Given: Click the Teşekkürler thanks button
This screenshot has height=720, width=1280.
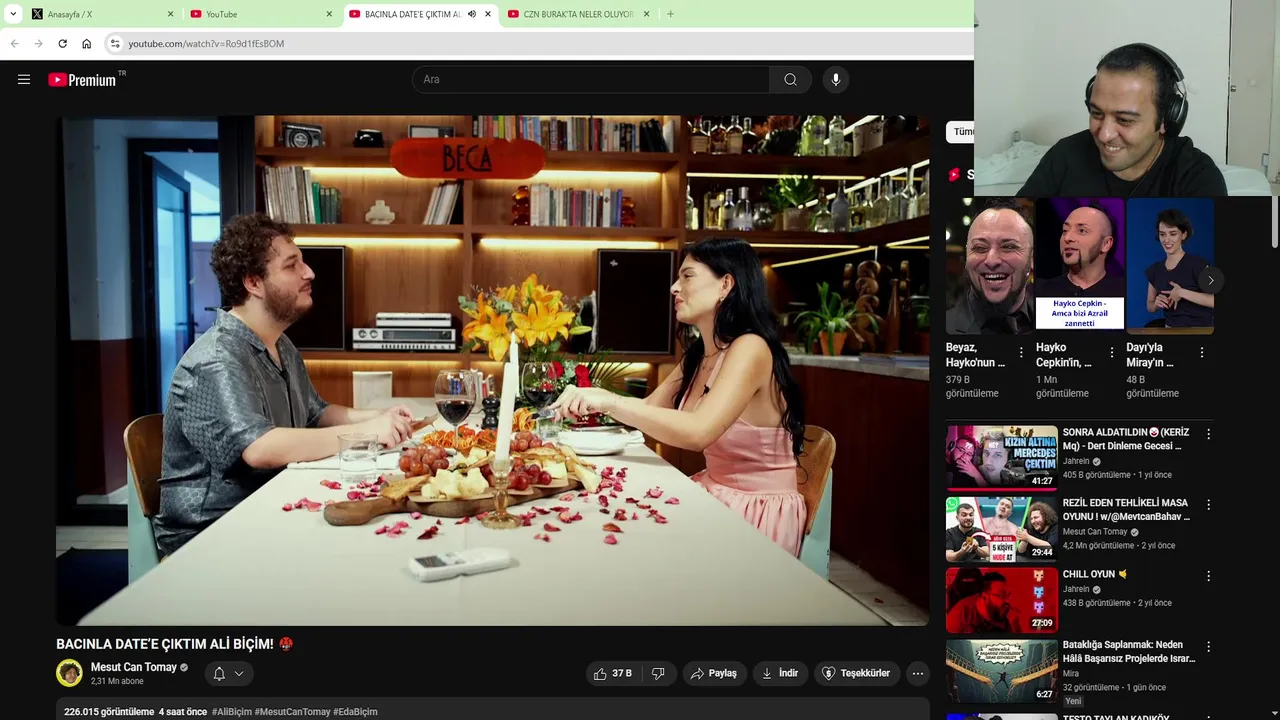Looking at the screenshot, I should pyautogui.click(x=856, y=674).
